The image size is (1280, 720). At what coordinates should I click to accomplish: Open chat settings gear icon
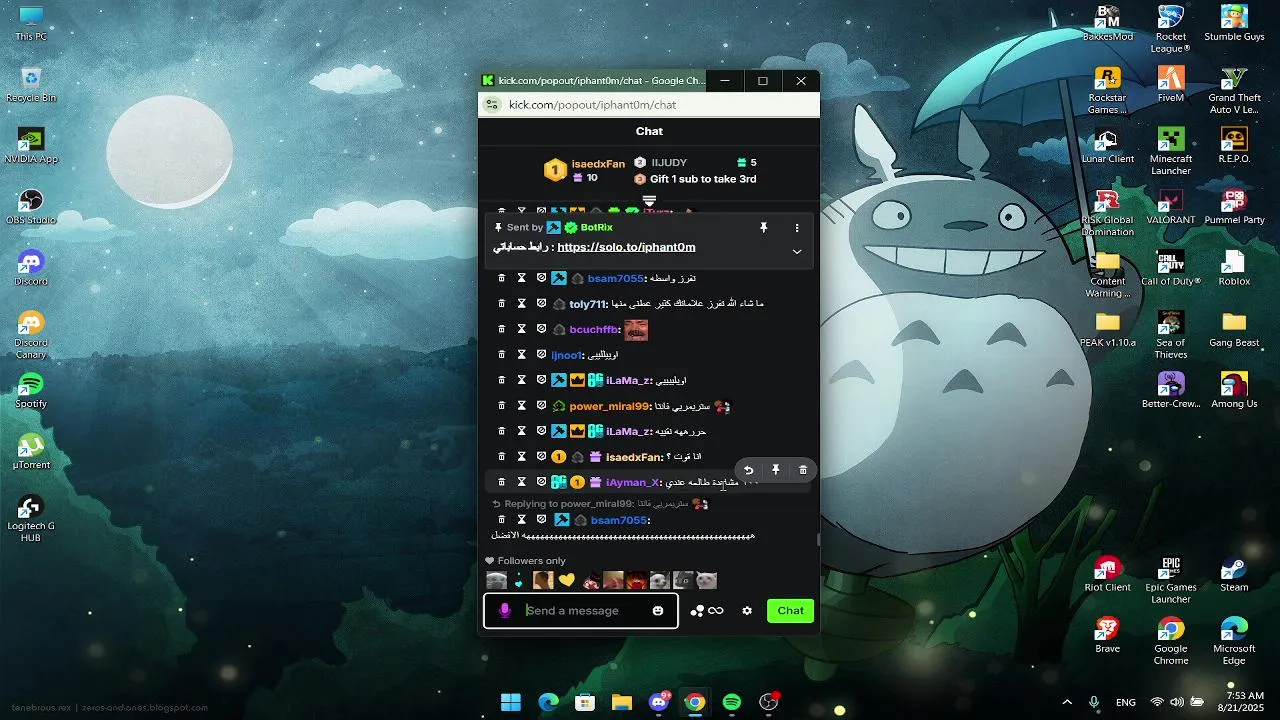click(746, 611)
